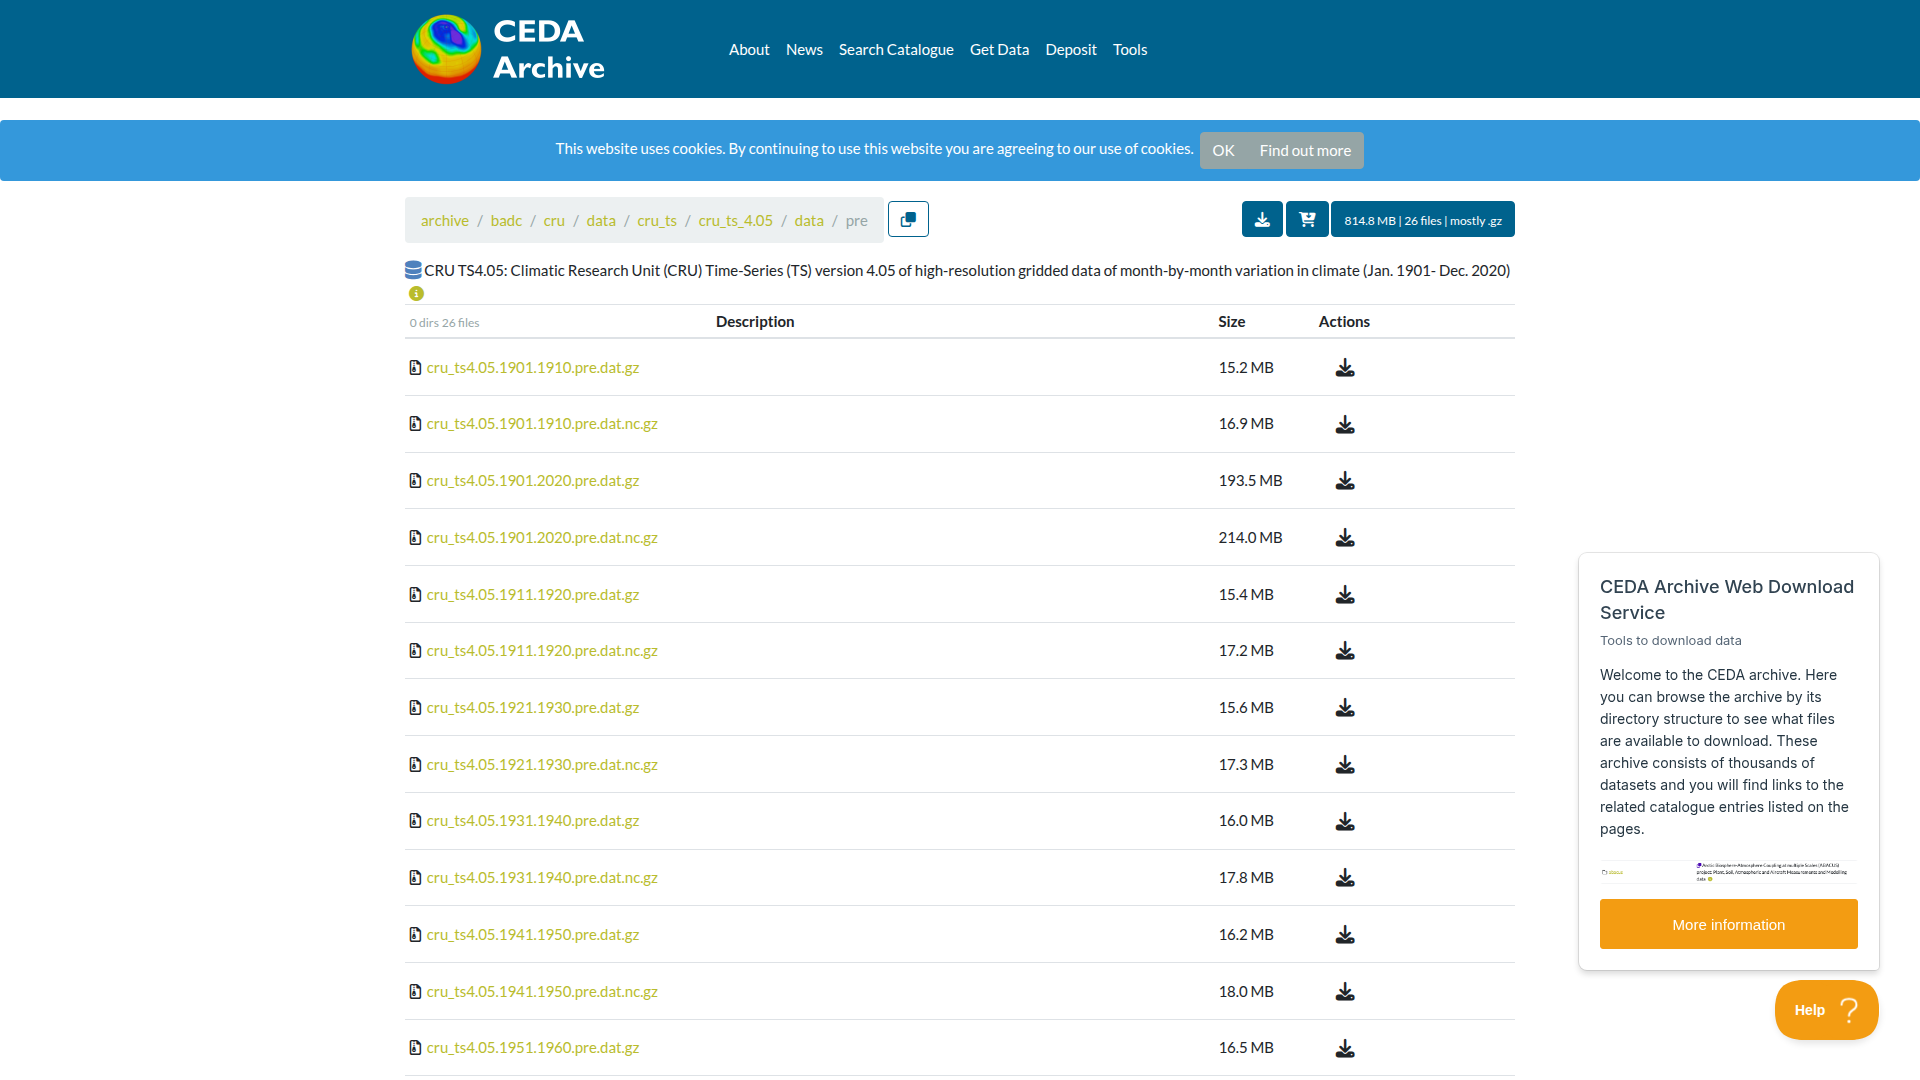The height and width of the screenshot is (1080, 1920).
Task: Download cru_ts4.05.1901.1910.pre.dat.nc.gz via its download icon
Action: 1345,424
